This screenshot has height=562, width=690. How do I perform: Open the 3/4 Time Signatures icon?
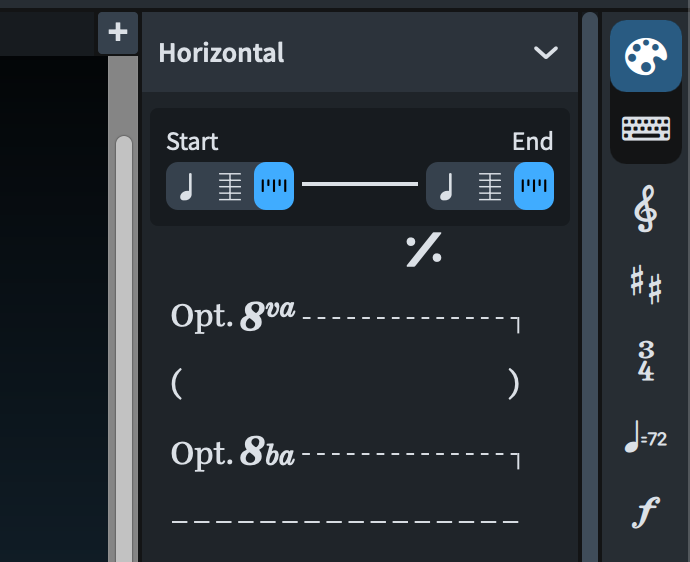pos(646,361)
